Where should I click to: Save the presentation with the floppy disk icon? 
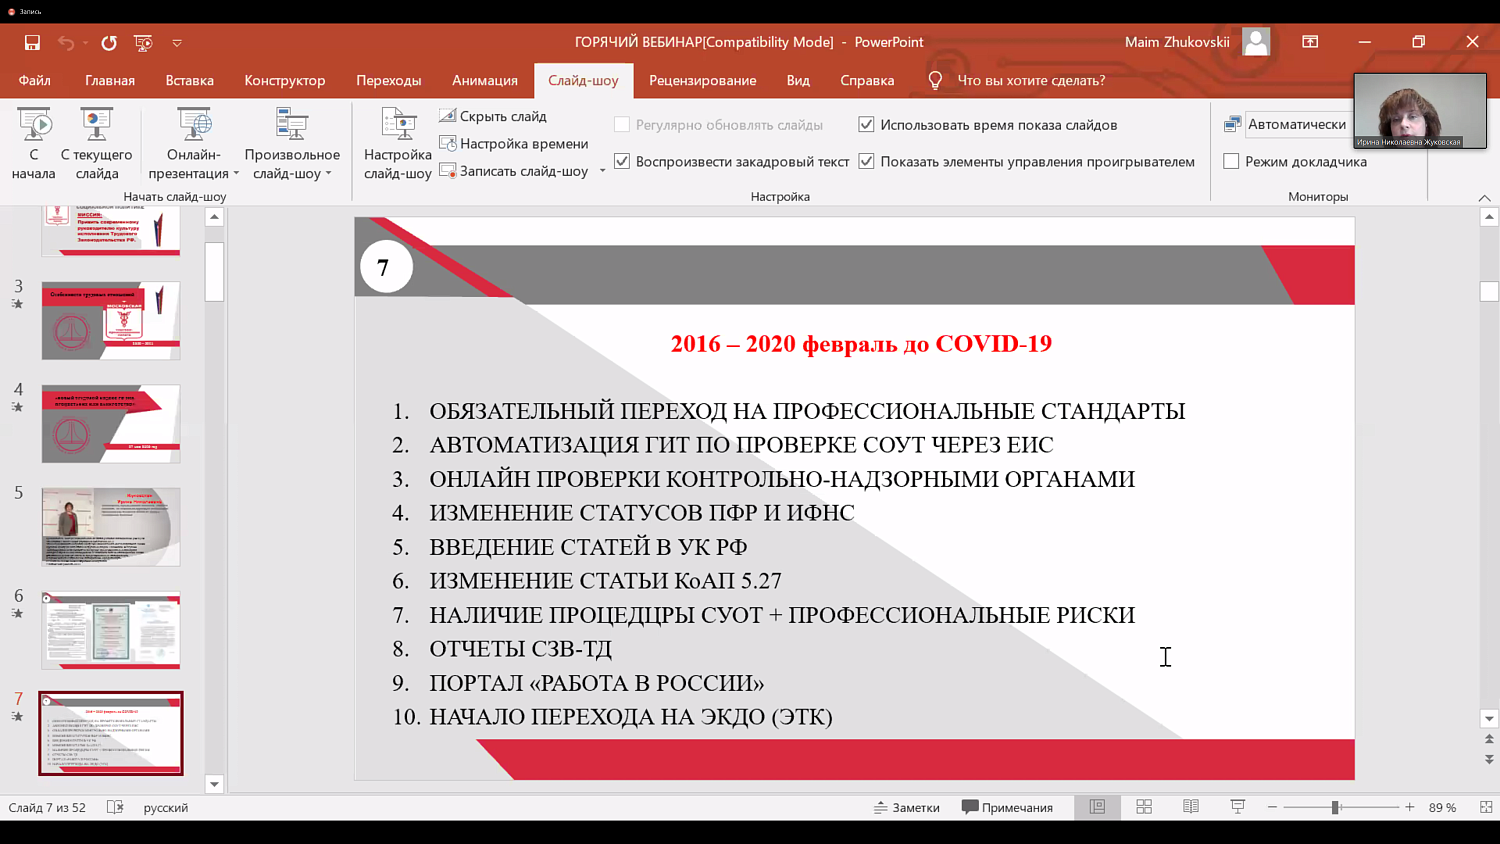click(x=32, y=43)
